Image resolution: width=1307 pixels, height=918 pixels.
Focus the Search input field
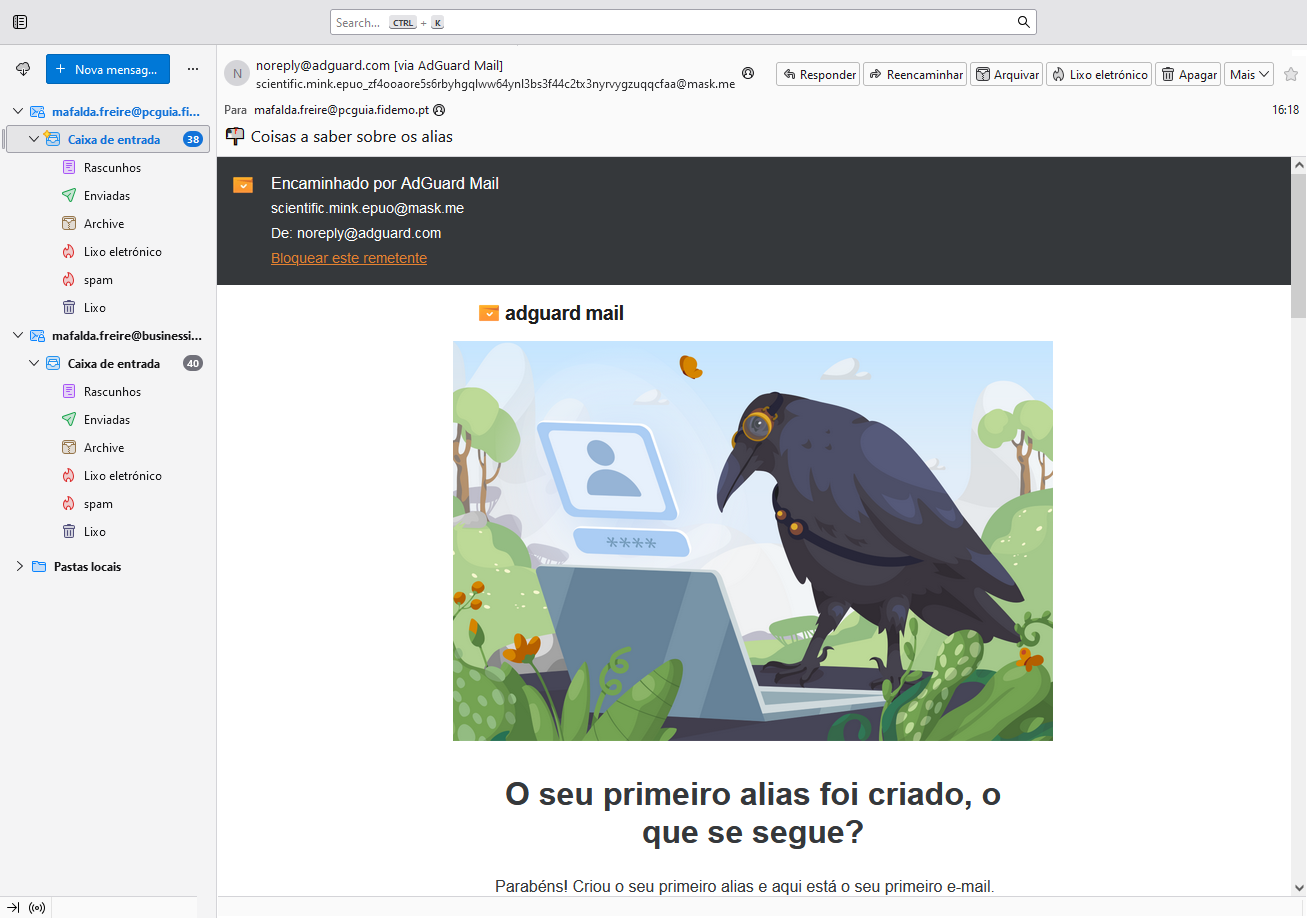(x=683, y=22)
